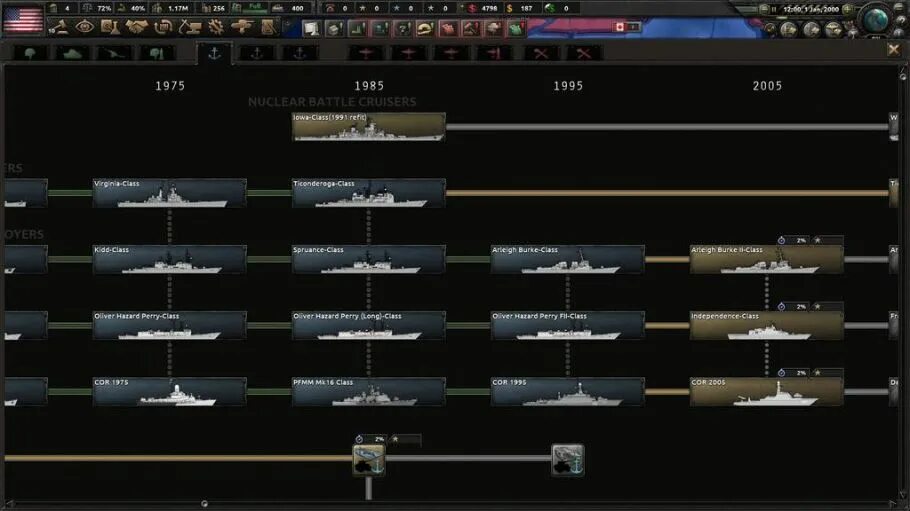Viewport: 910px width, 511px height.
Task: Click the helmet alert icon
Action: pyautogui.click(x=425, y=28)
